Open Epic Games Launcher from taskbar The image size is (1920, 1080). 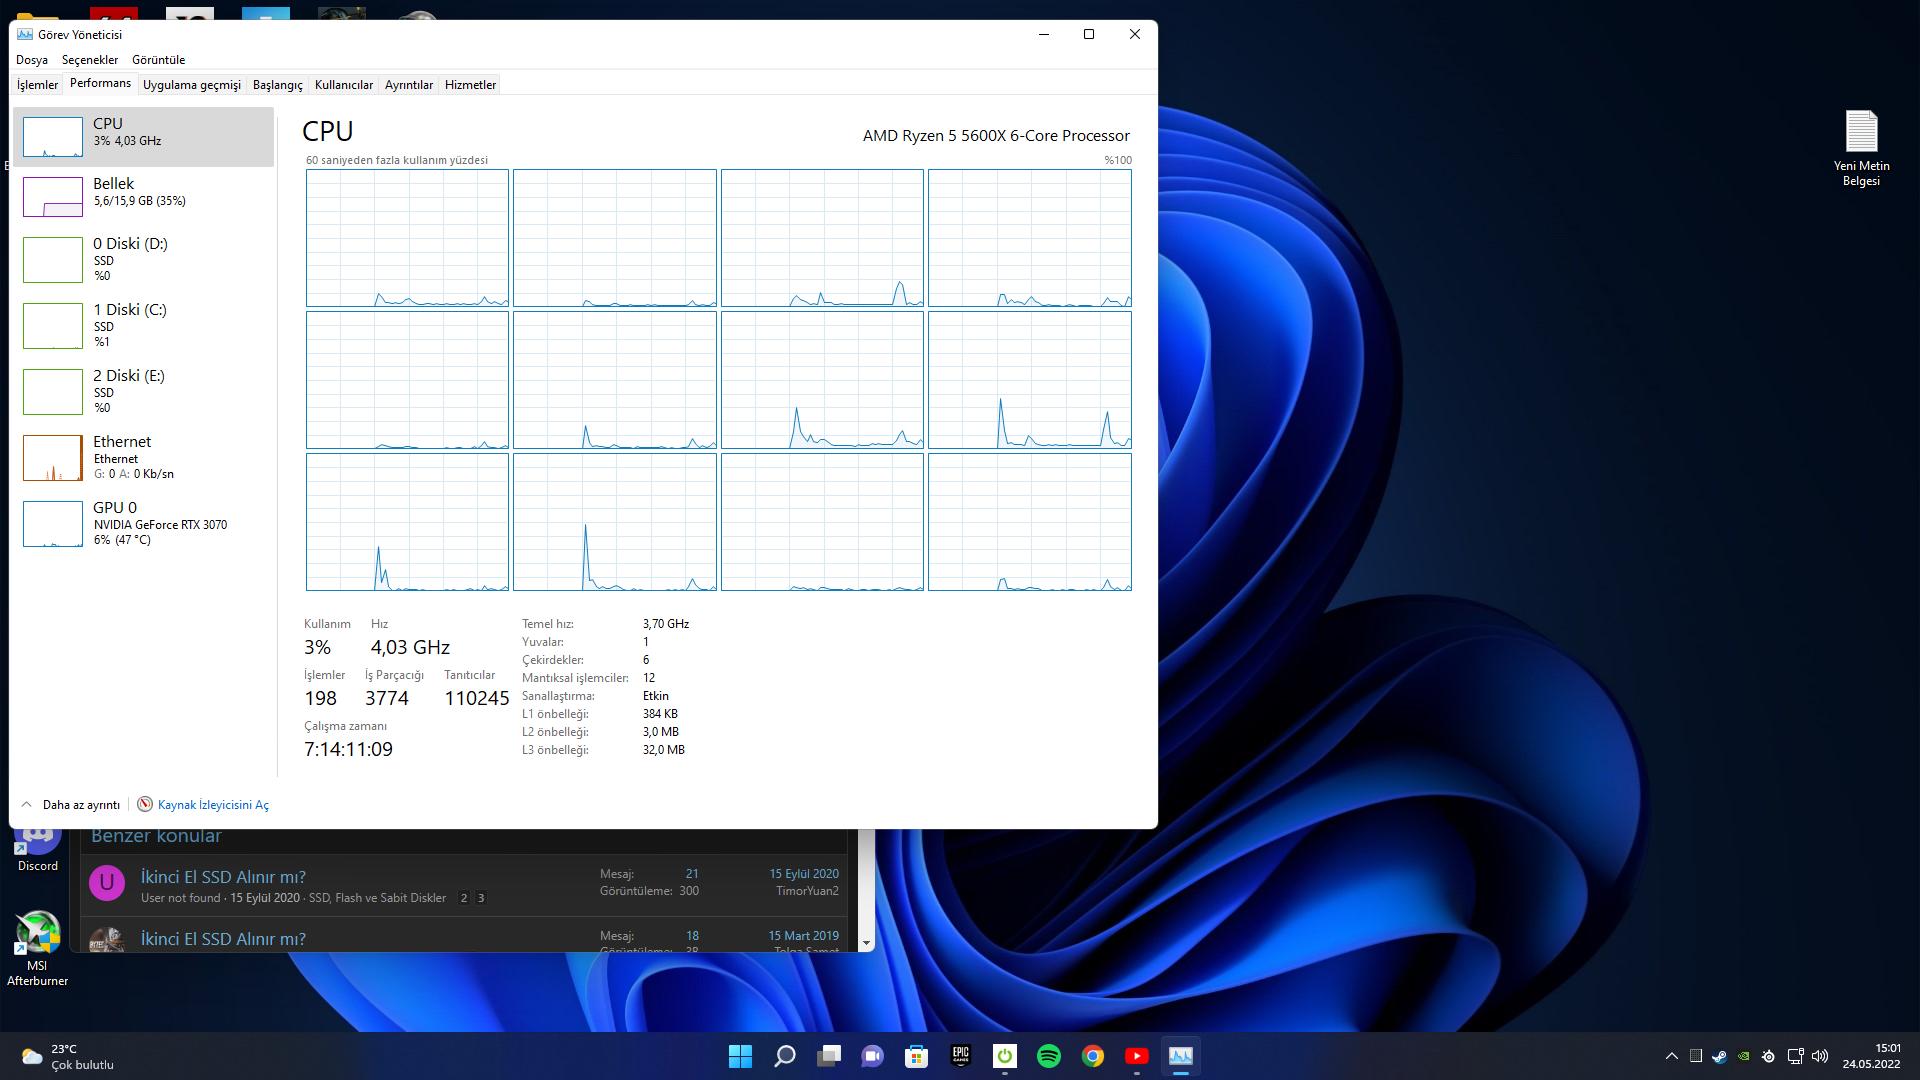click(961, 1056)
